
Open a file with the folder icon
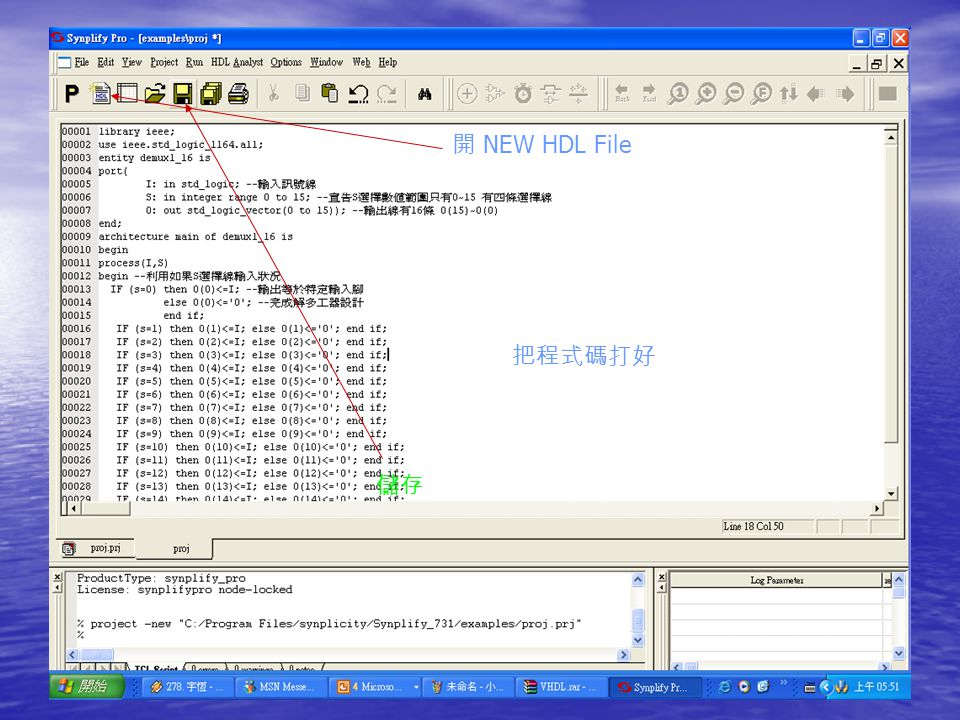pyautogui.click(x=155, y=94)
